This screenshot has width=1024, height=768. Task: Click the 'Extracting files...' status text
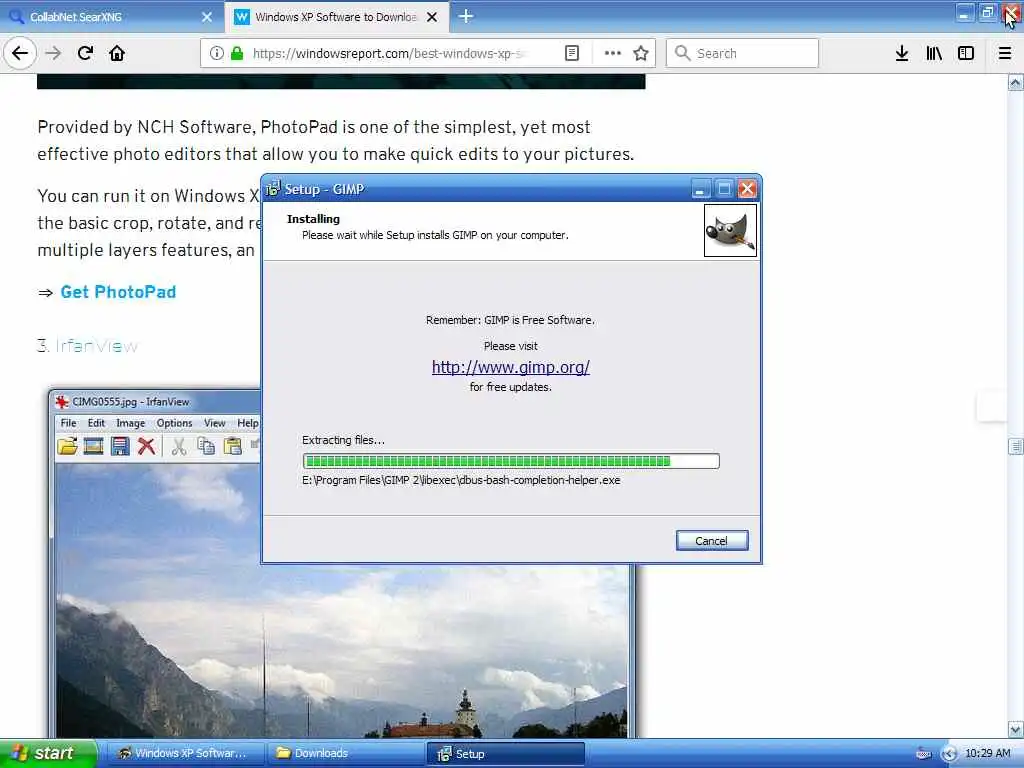(344, 440)
